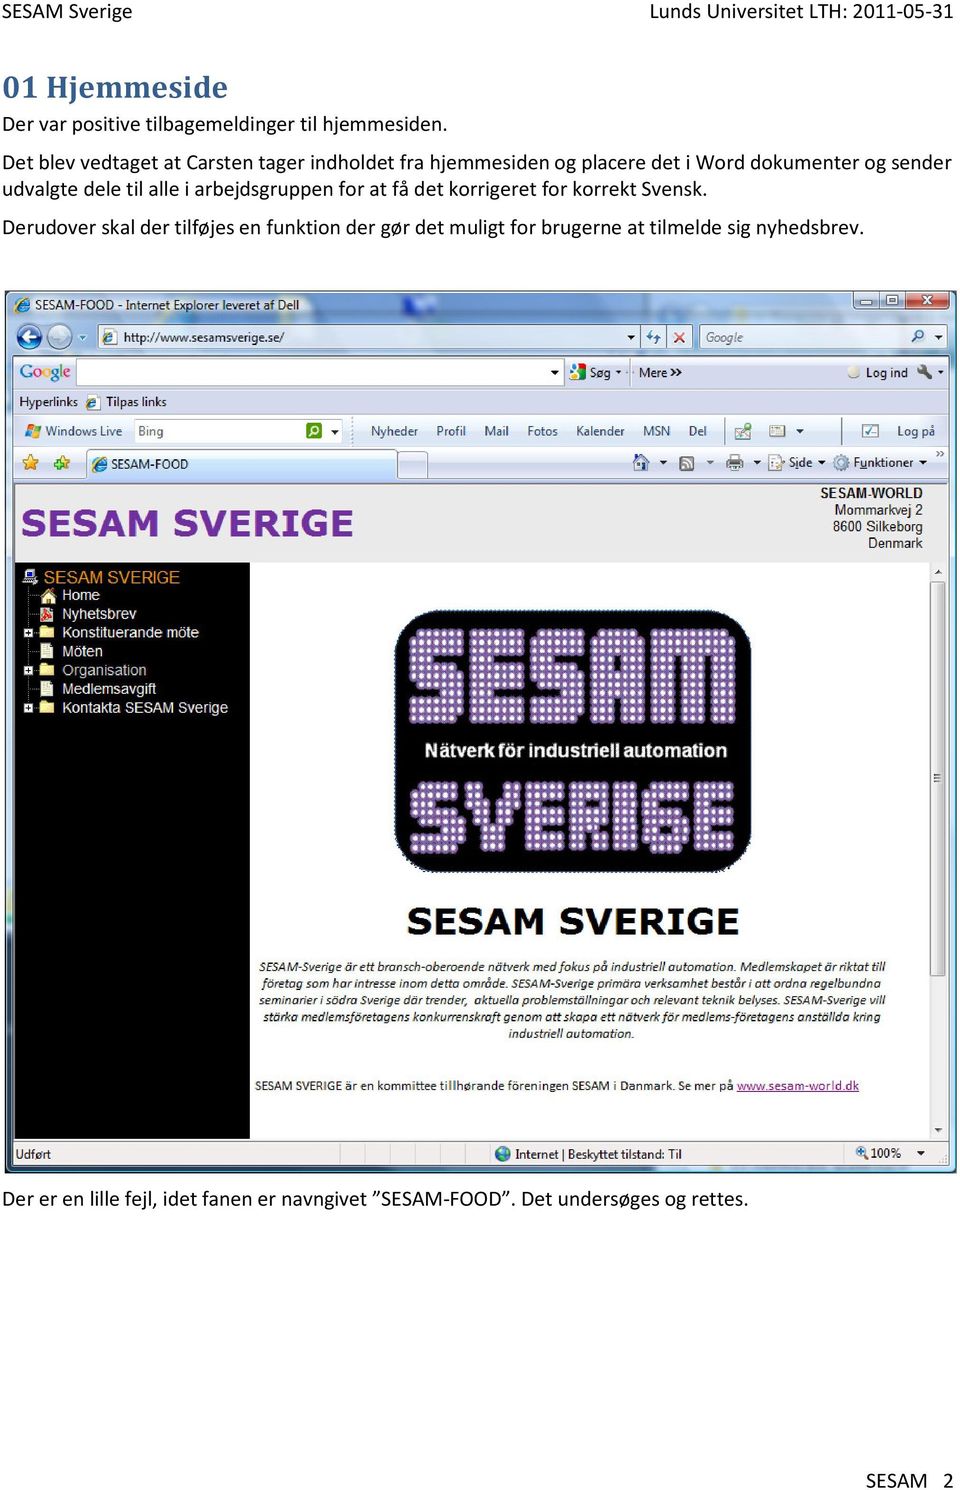This screenshot has width=960, height=1490.
Task: Open Profil in Windows Live toolbar
Action: click(451, 431)
